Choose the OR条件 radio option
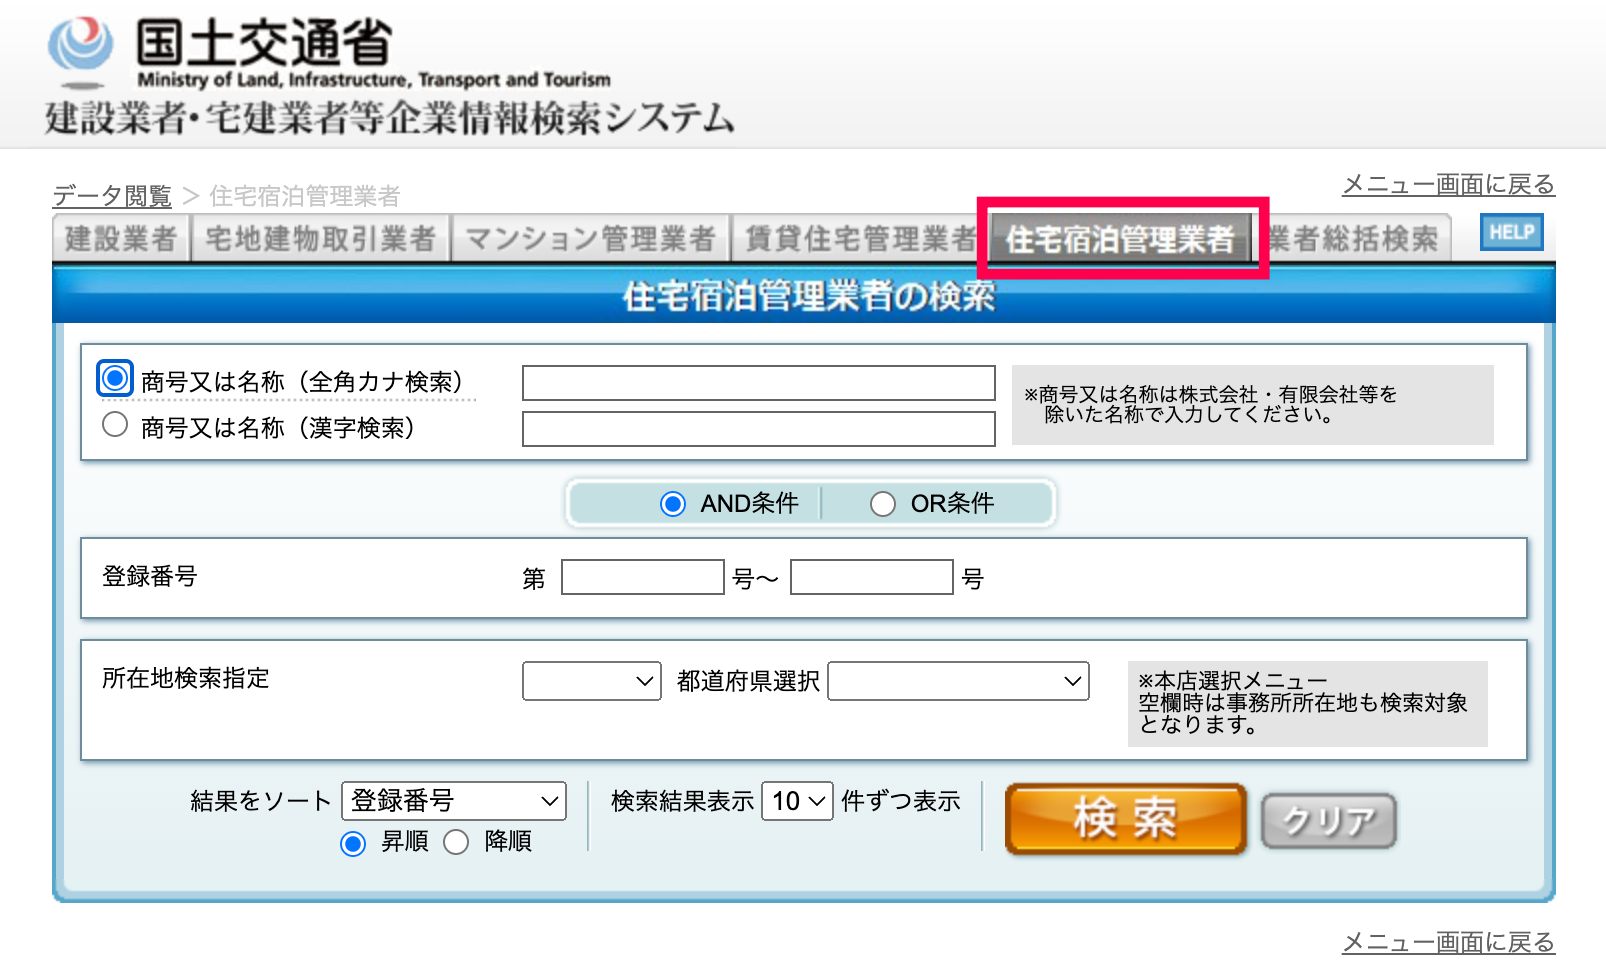The height and width of the screenshot is (979, 1606). tap(882, 504)
